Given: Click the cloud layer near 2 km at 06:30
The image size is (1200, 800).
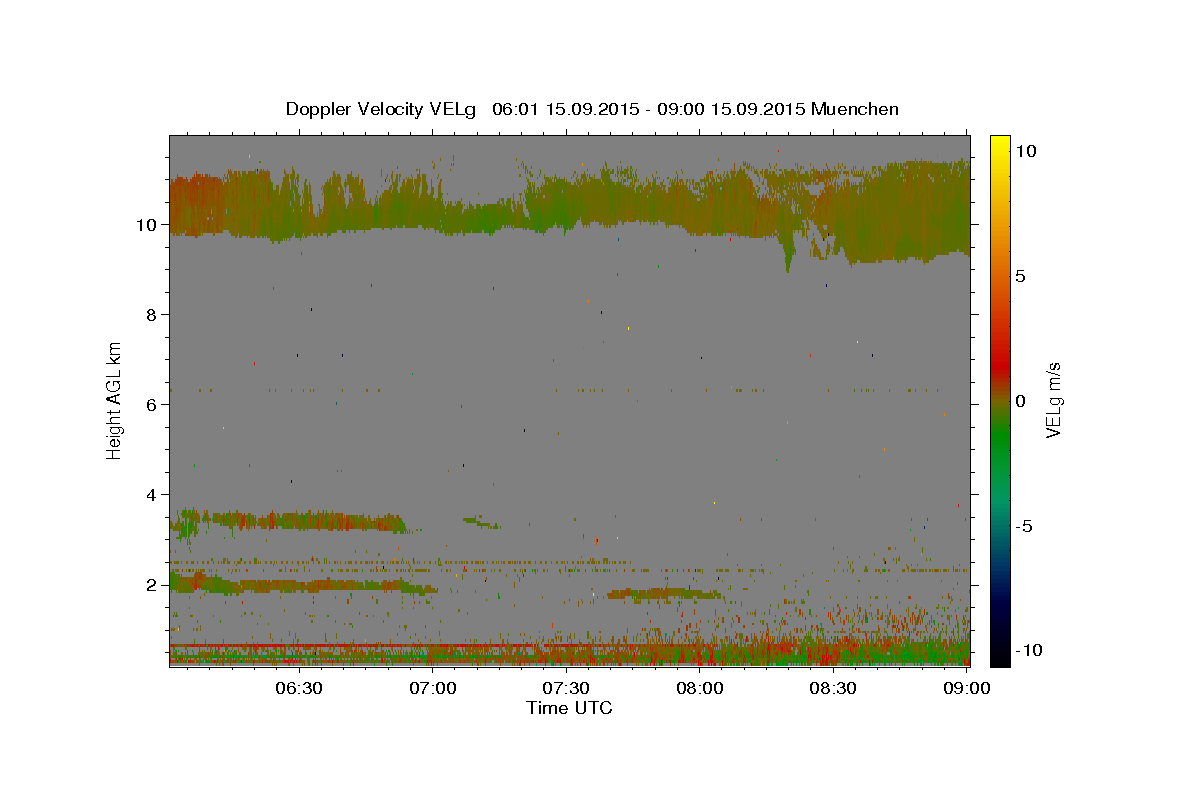Looking at the screenshot, I should tap(298, 586).
